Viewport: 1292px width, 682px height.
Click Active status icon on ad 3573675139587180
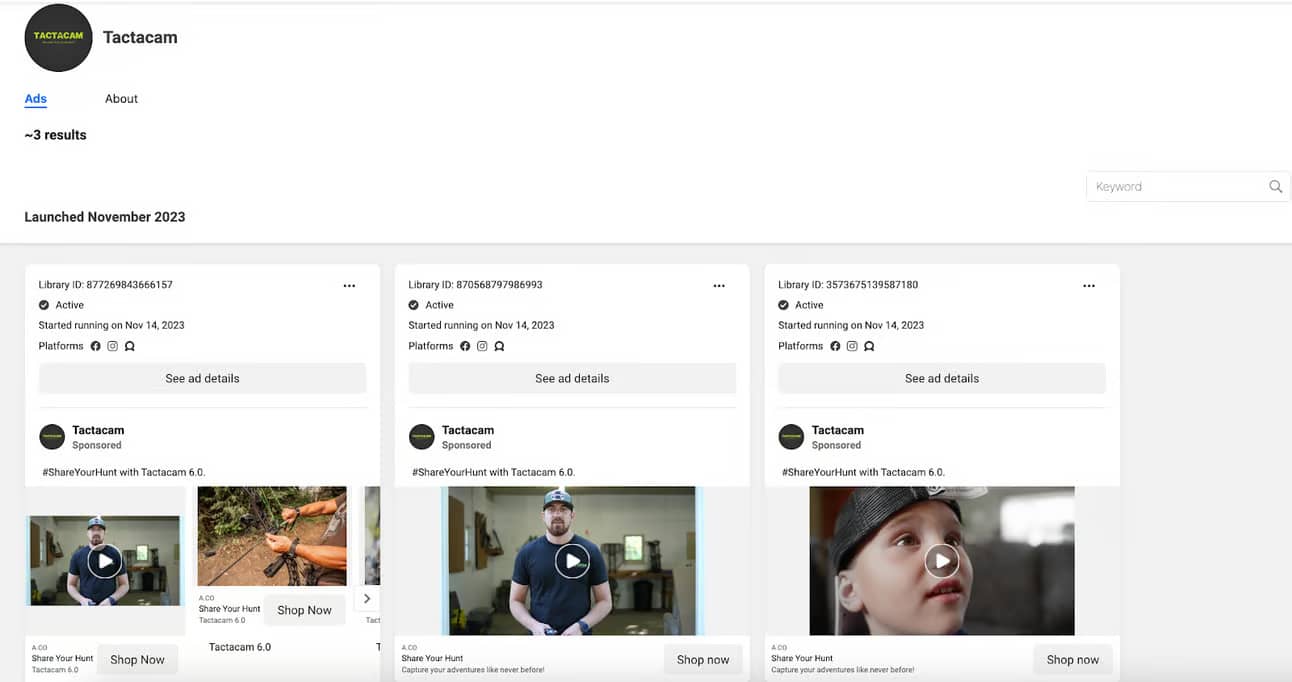click(x=784, y=305)
